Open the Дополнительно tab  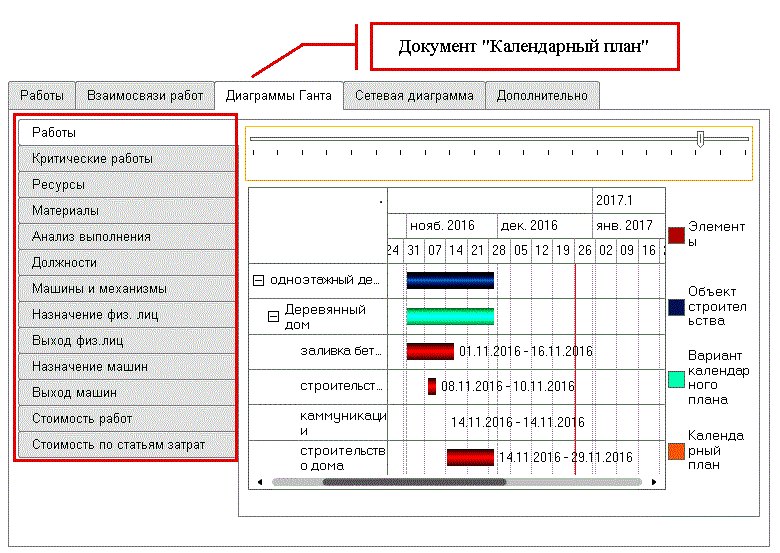coord(542,96)
